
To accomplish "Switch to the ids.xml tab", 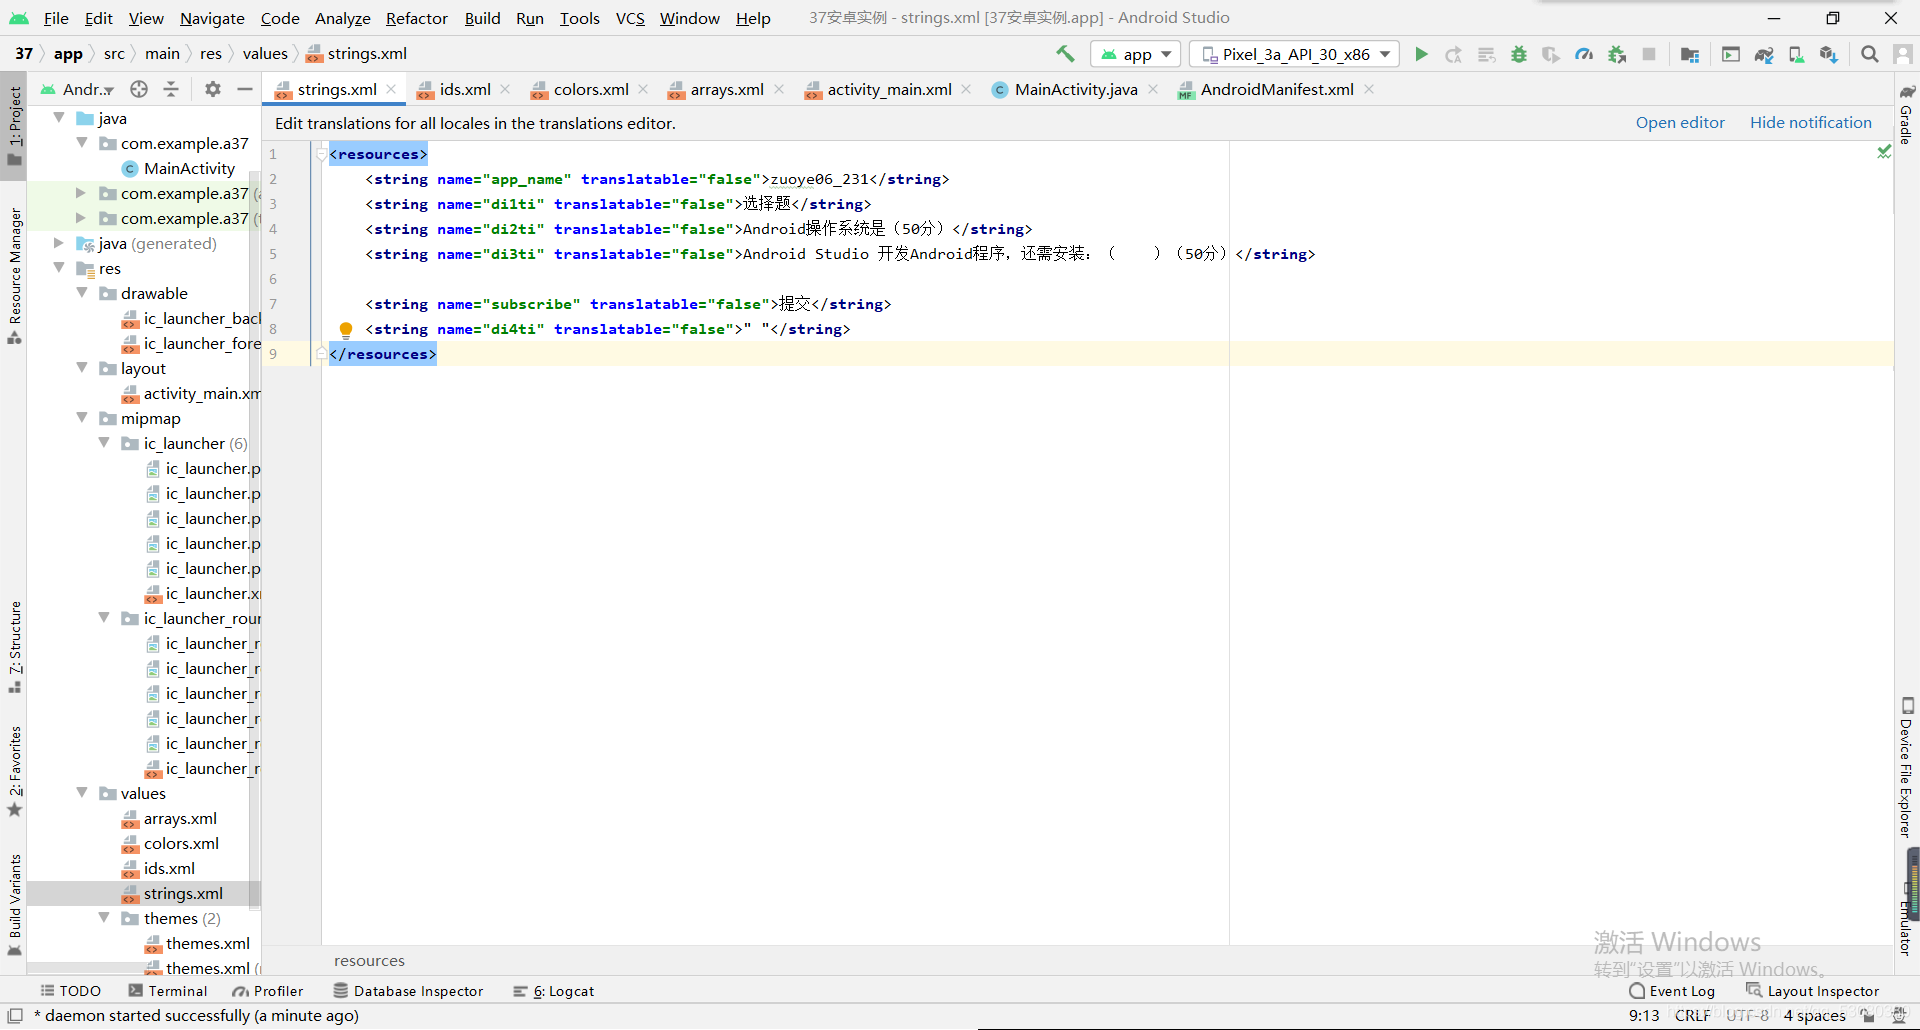I will [x=465, y=89].
